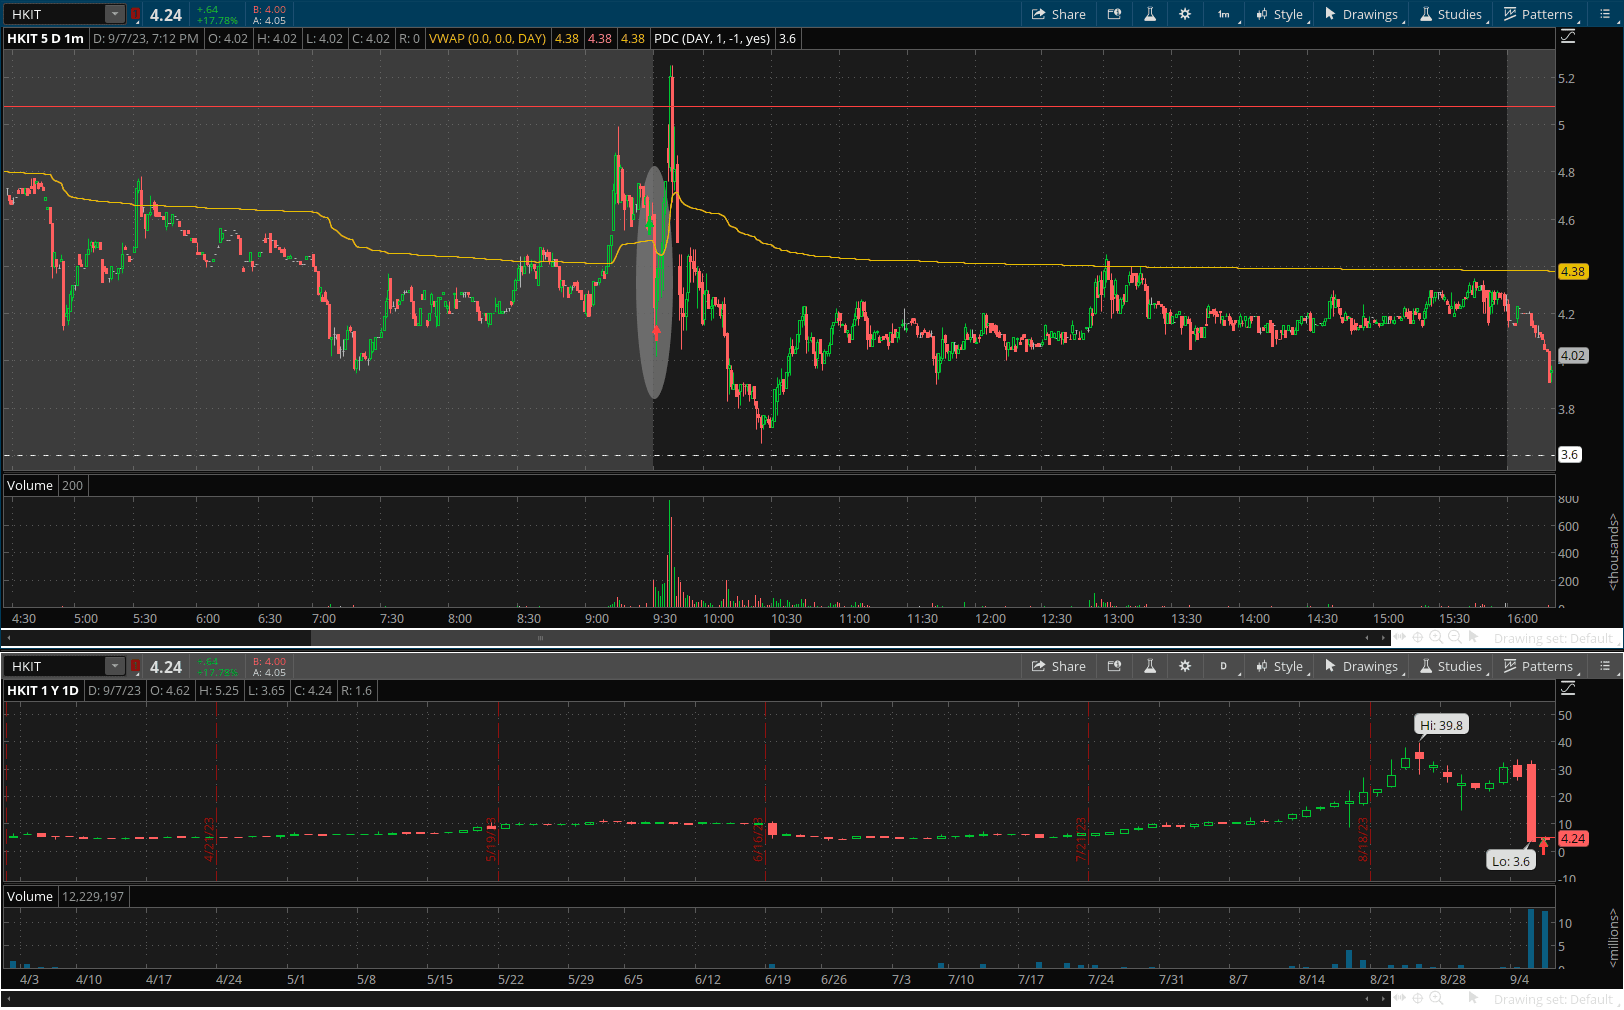
Task: Open Patterns menu on the bottom chart
Action: [x=1538, y=666]
